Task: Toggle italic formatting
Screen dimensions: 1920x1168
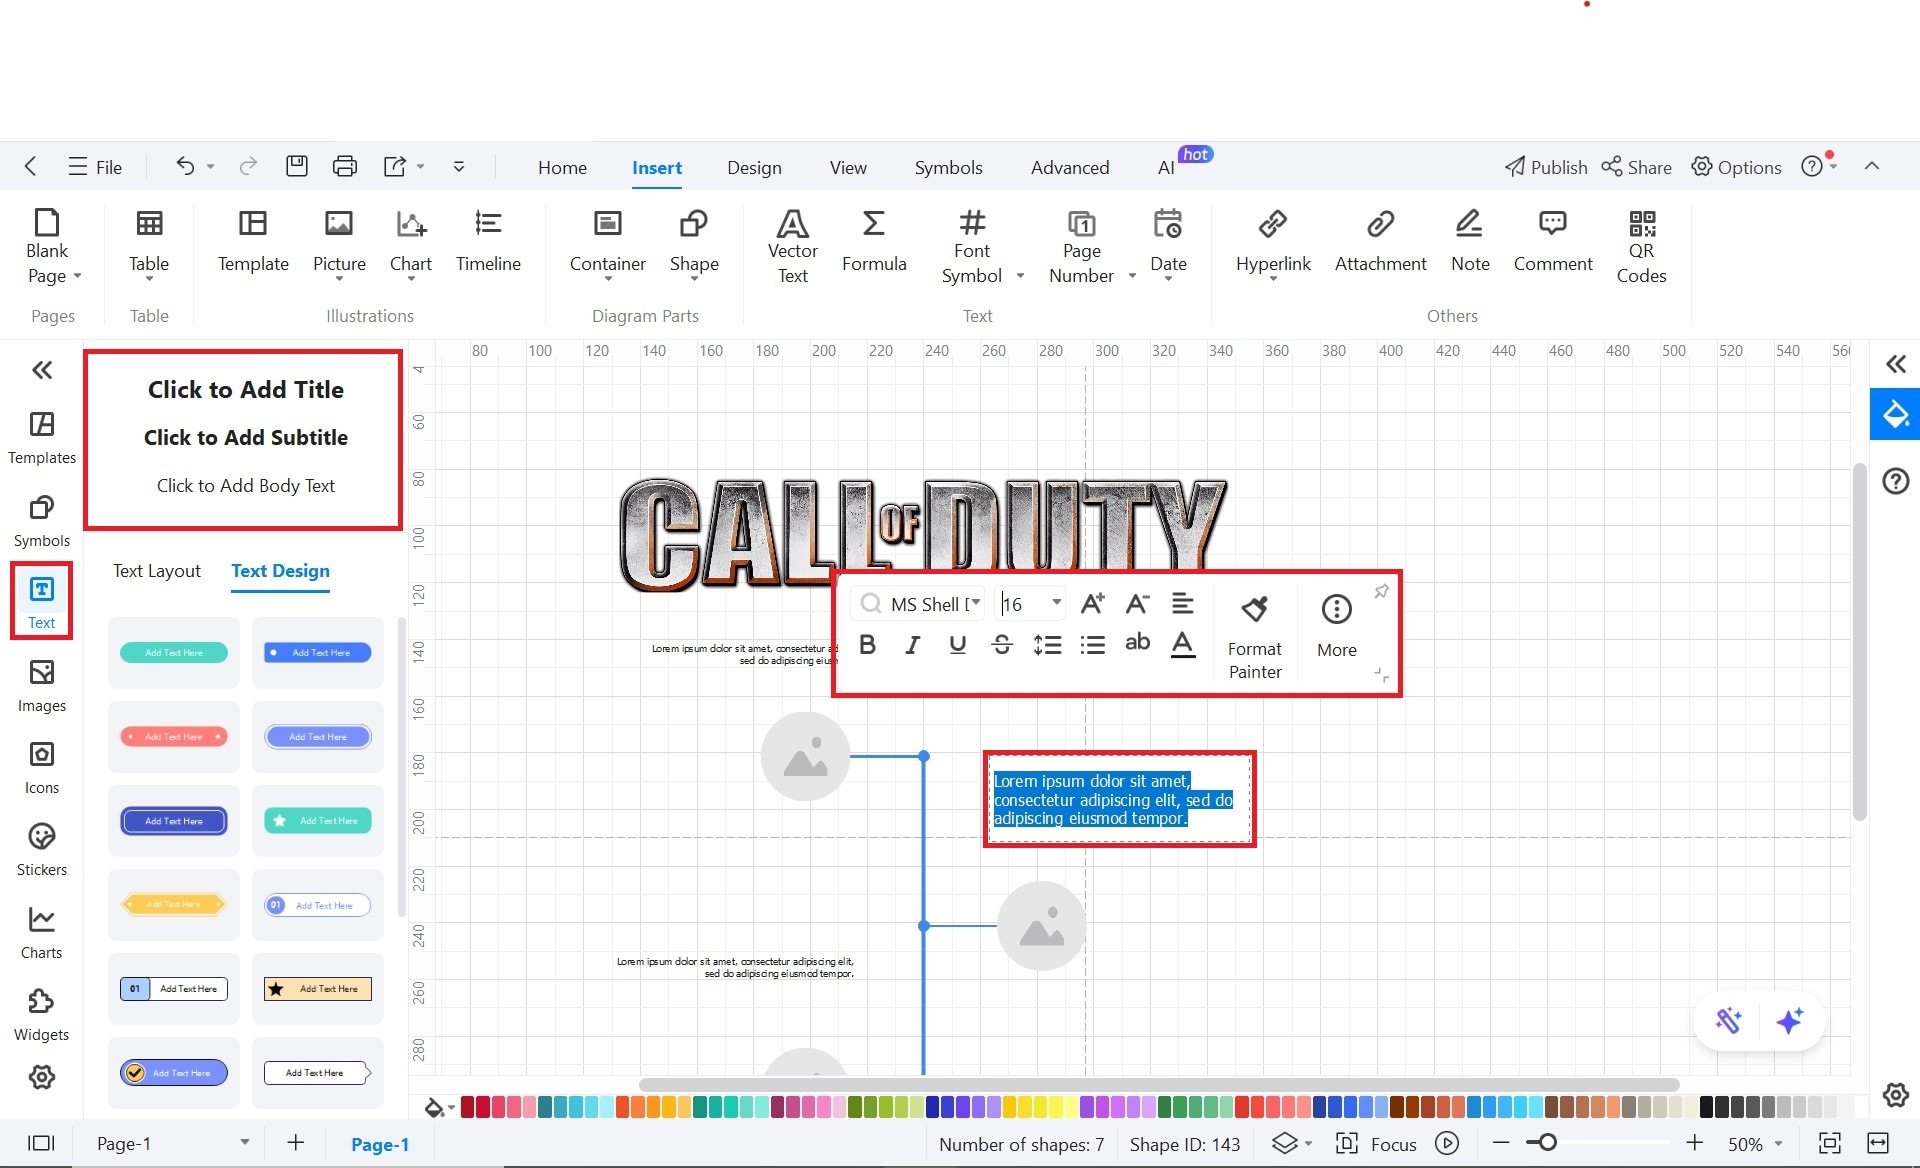Action: pos(912,645)
